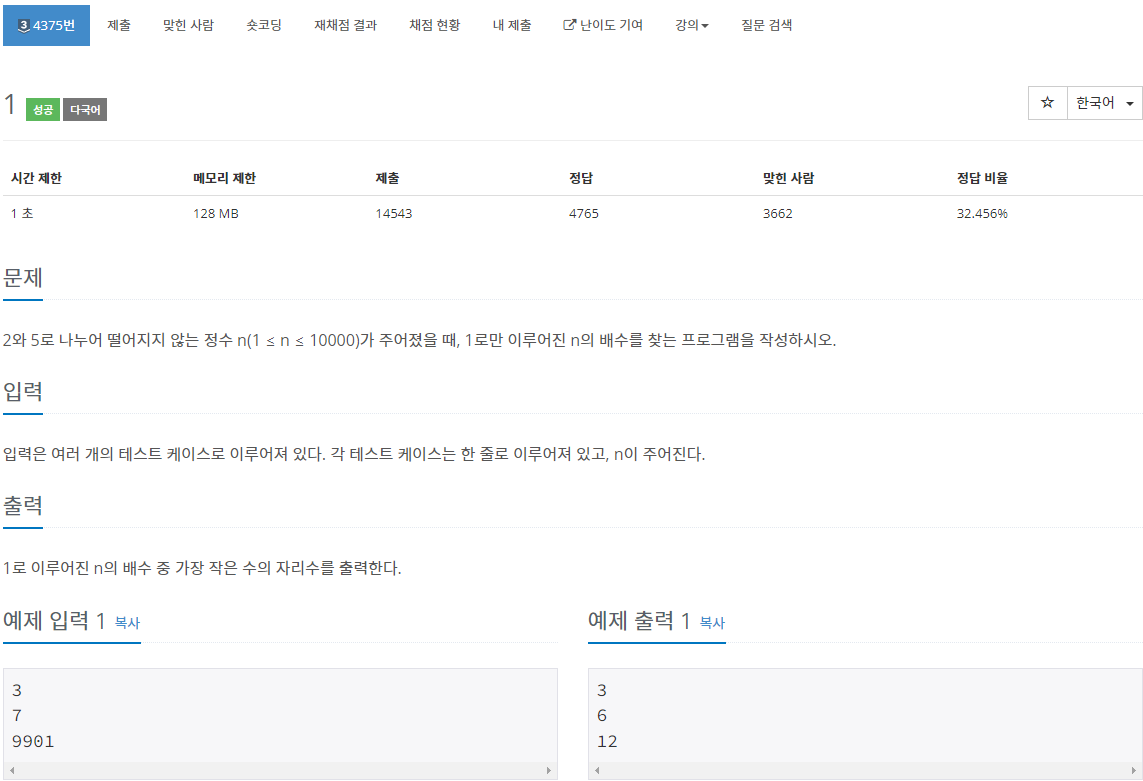Click the green 성공 badge

[x=43, y=109]
